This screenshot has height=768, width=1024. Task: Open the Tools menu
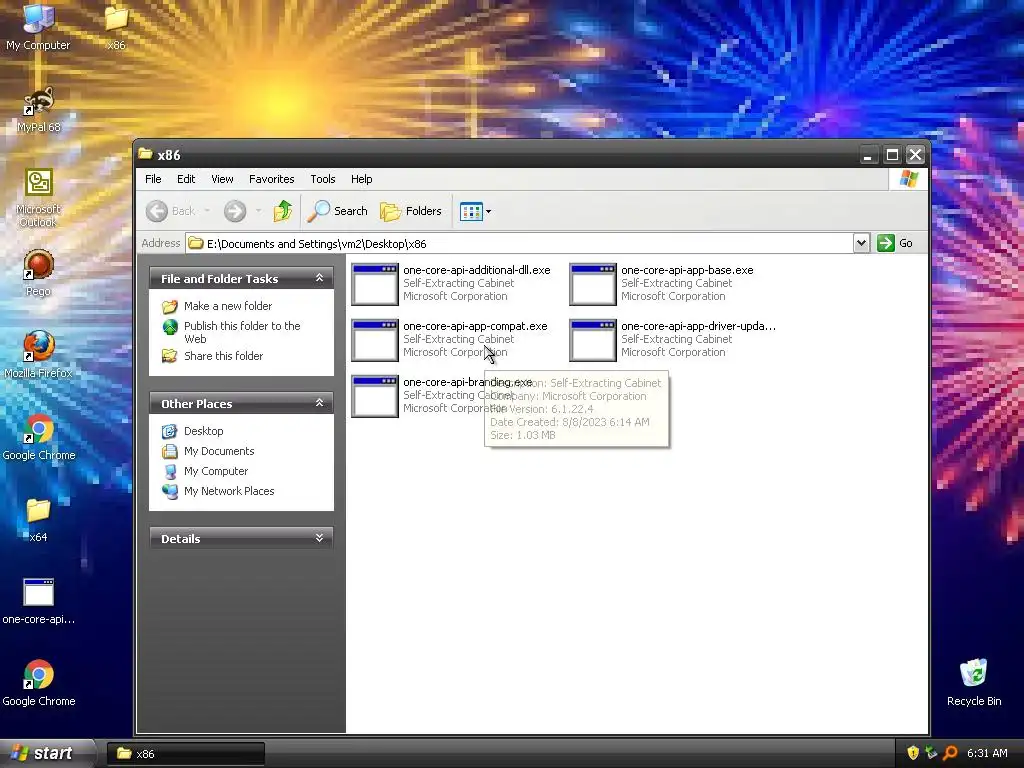point(323,179)
